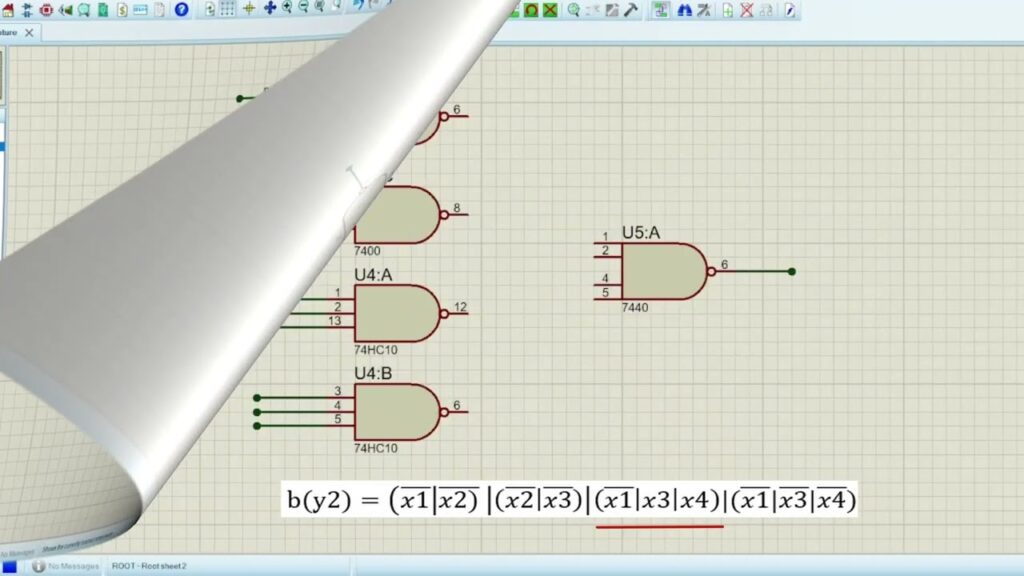Select the U5:A 7440 NAND gate
This screenshot has height=576, width=1024.
[664, 271]
